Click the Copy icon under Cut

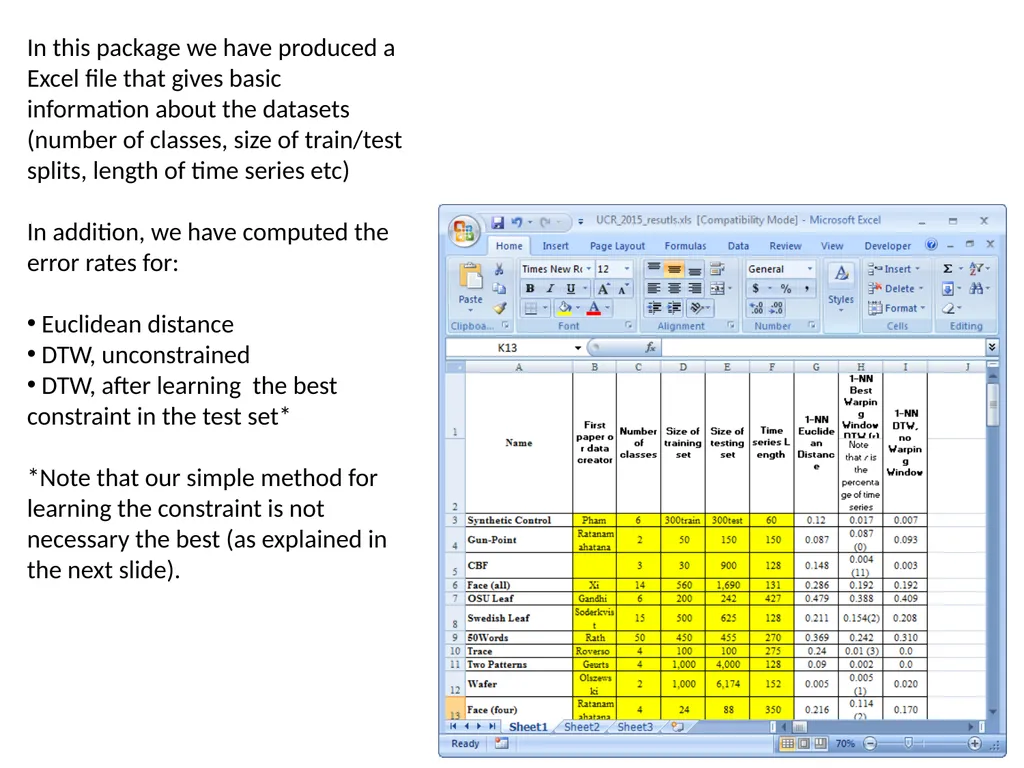(499, 288)
